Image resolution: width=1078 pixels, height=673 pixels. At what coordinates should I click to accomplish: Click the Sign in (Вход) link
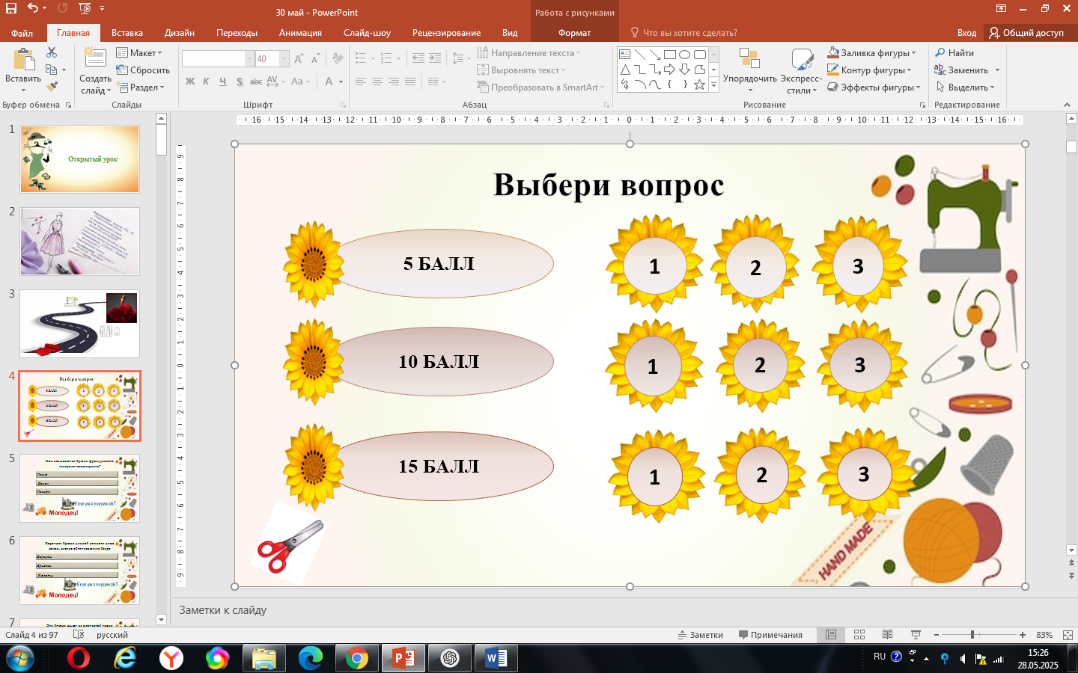pos(966,32)
